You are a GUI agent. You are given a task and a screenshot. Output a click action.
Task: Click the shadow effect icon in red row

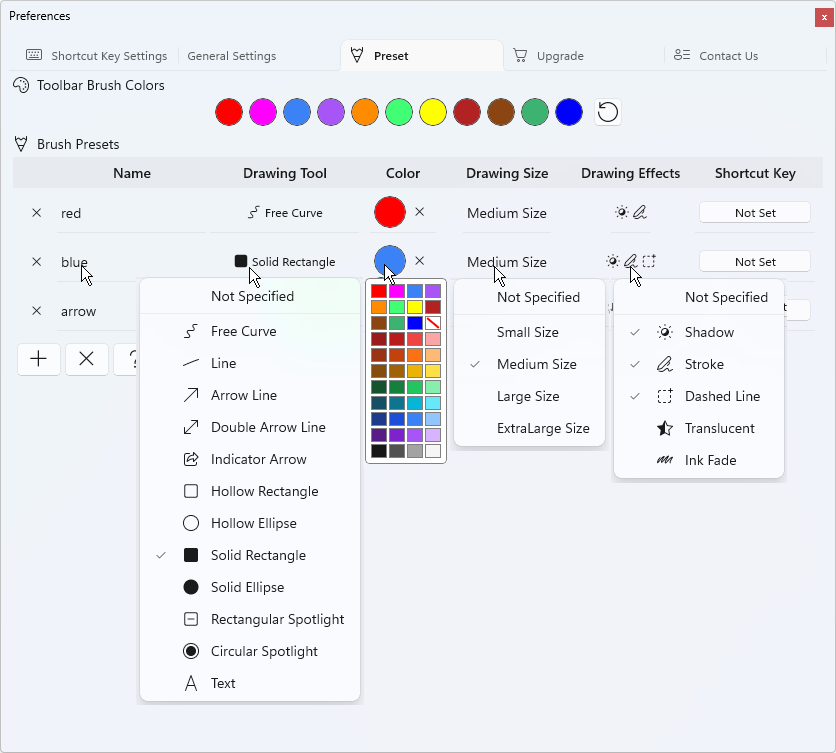click(x=622, y=212)
